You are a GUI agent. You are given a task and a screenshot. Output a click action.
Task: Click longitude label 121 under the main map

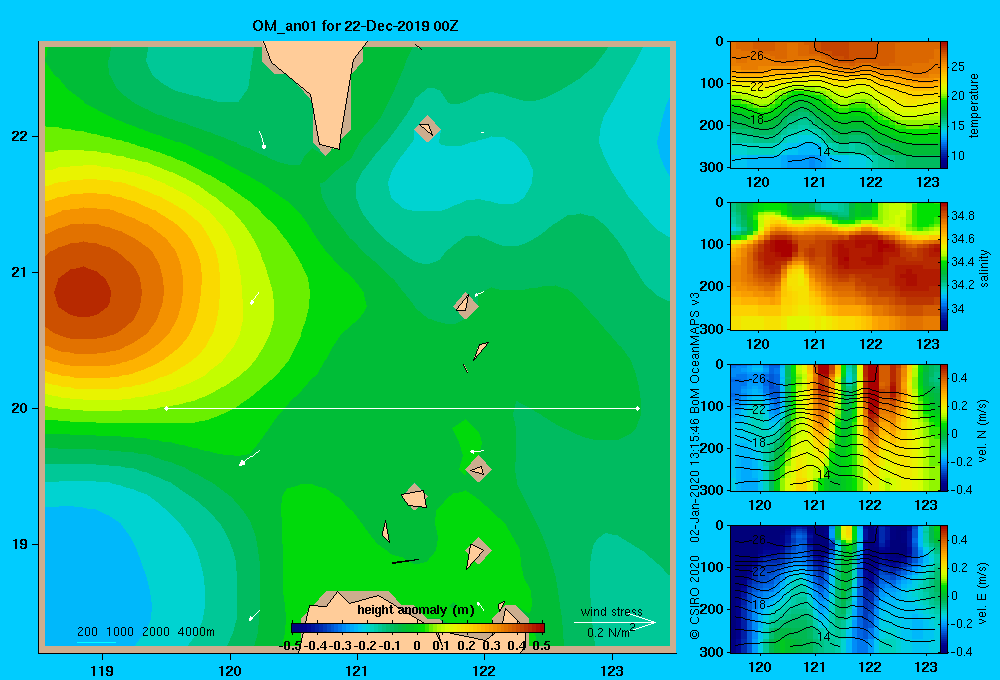(357, 670)
